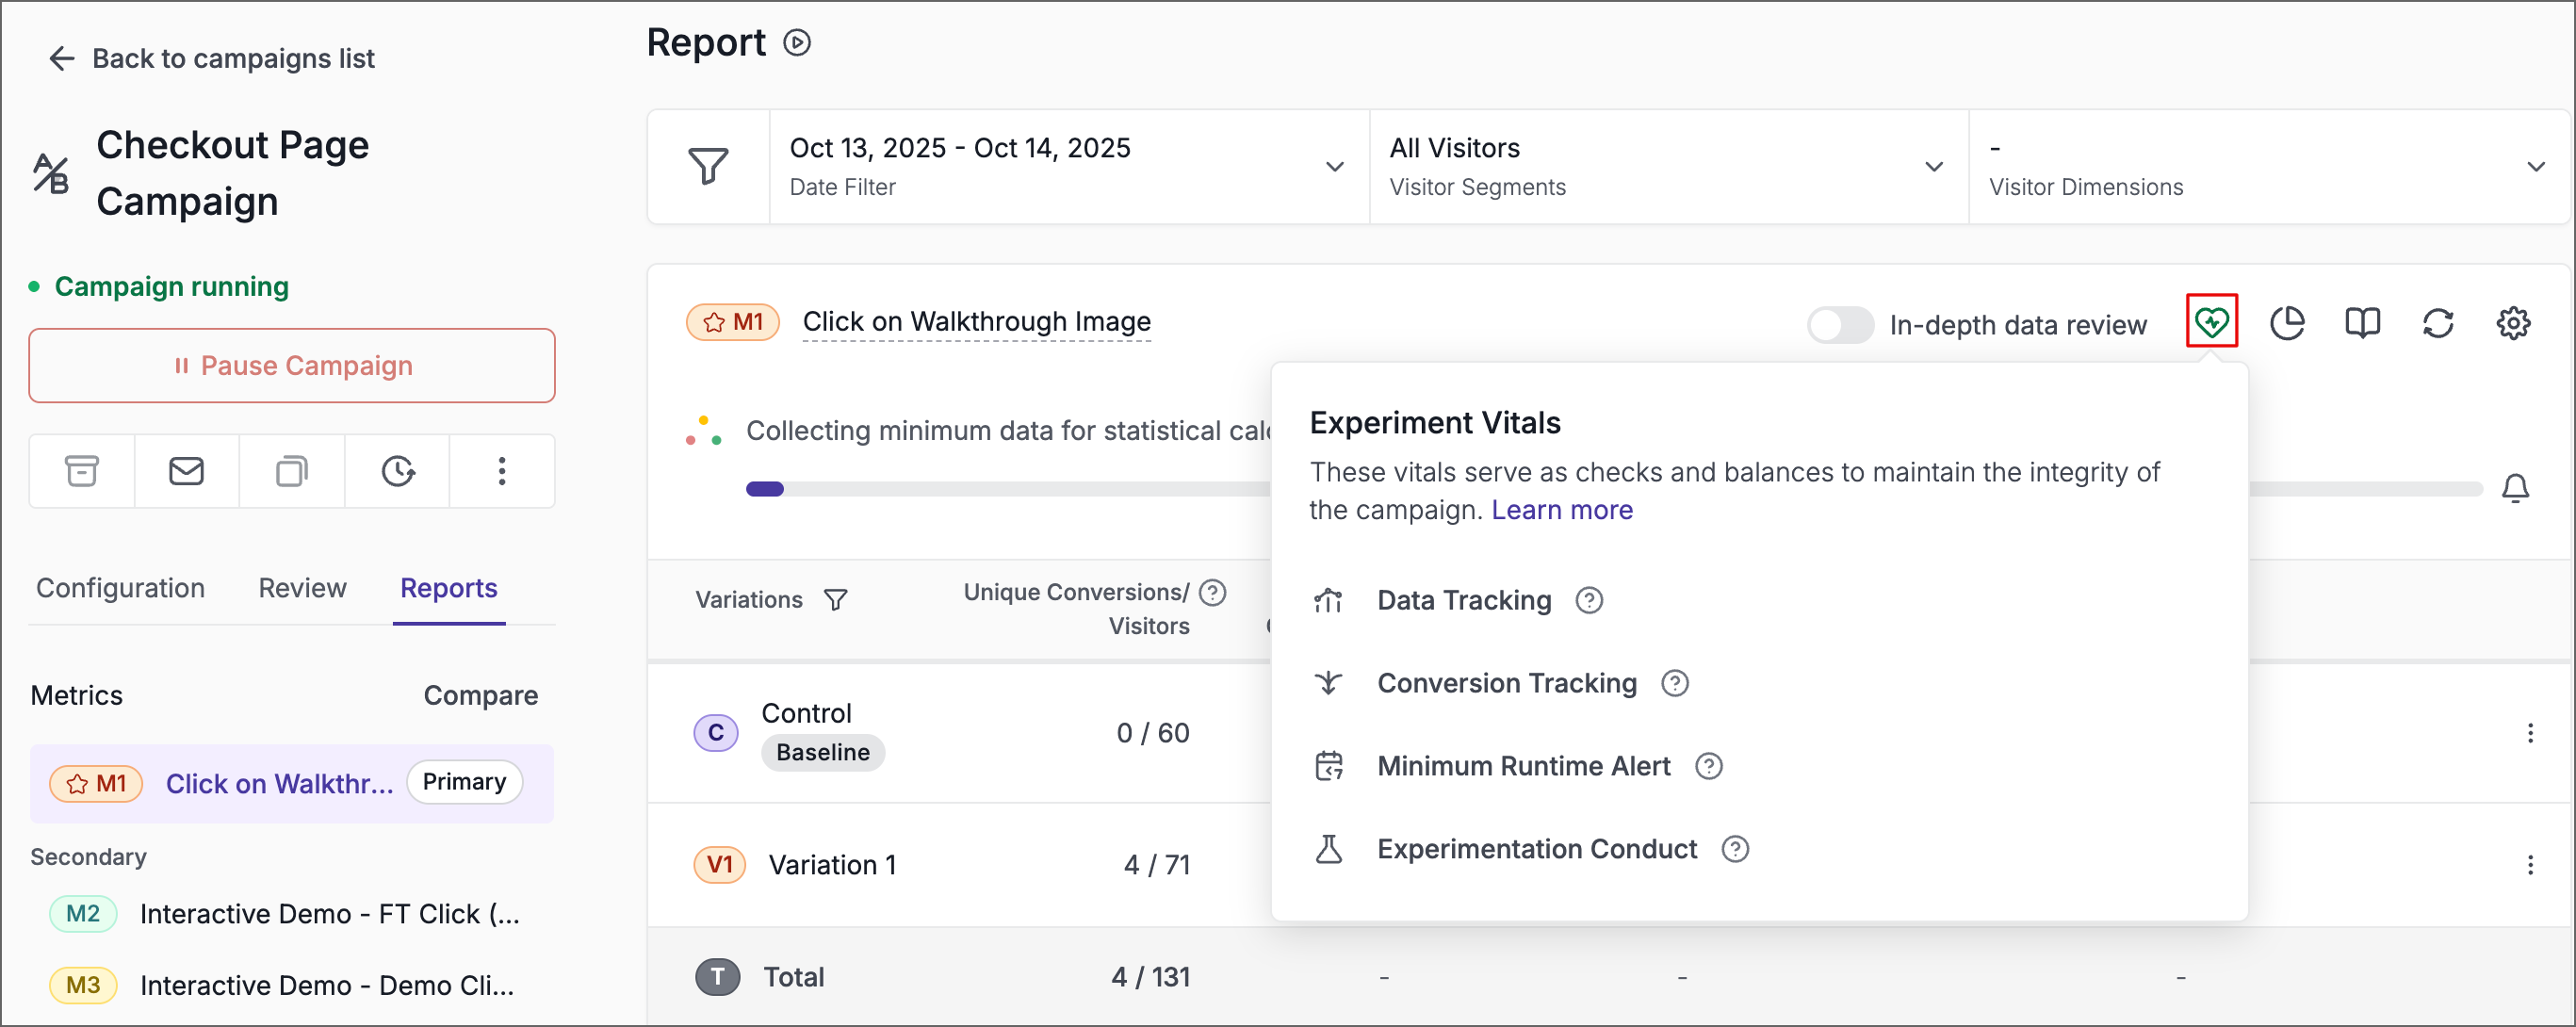
Task: Open the pie chart report icon
Action: [x=2287, y=322]
